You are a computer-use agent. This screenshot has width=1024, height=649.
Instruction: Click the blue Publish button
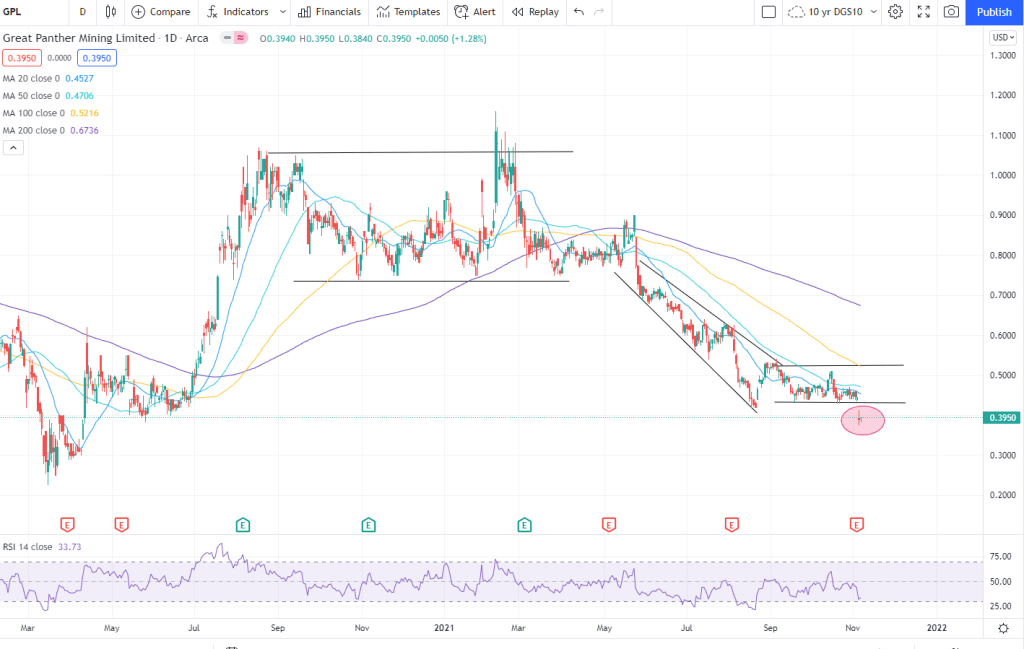[x=994, y=12]
